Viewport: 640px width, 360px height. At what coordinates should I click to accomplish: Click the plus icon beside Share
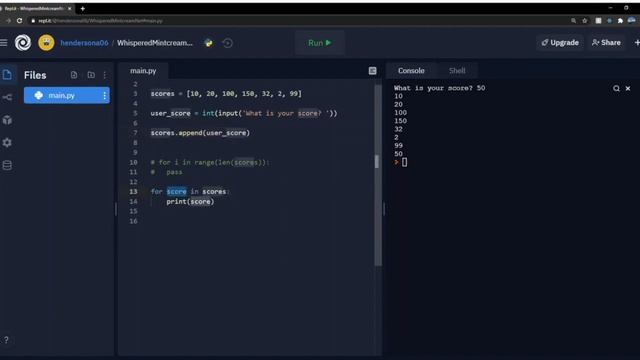[637, 42]
